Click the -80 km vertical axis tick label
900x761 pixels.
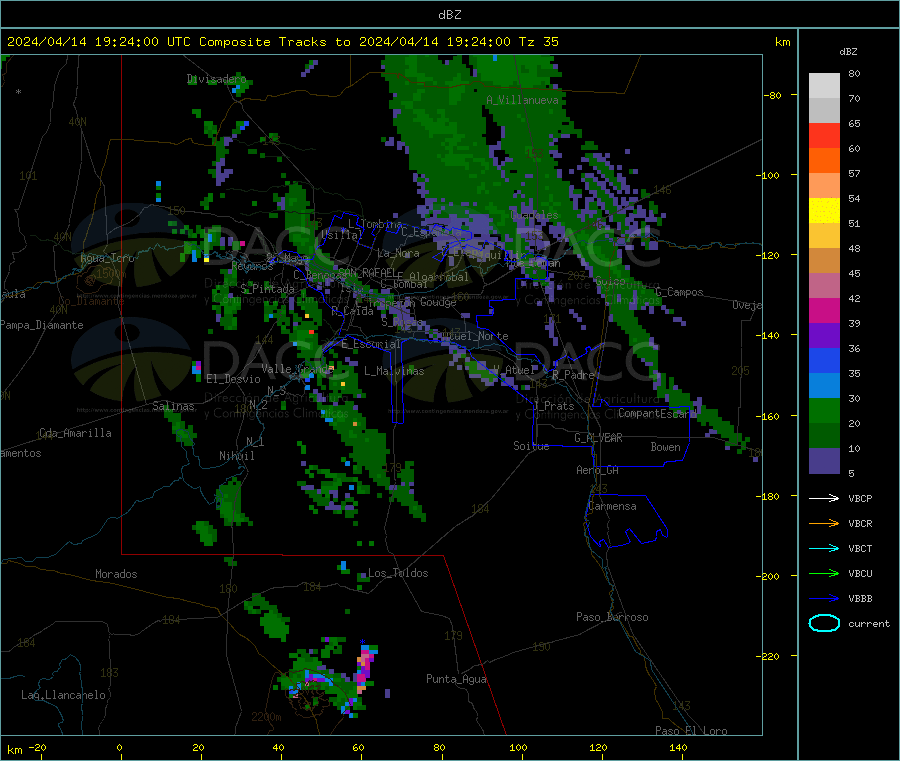point(773,95)
